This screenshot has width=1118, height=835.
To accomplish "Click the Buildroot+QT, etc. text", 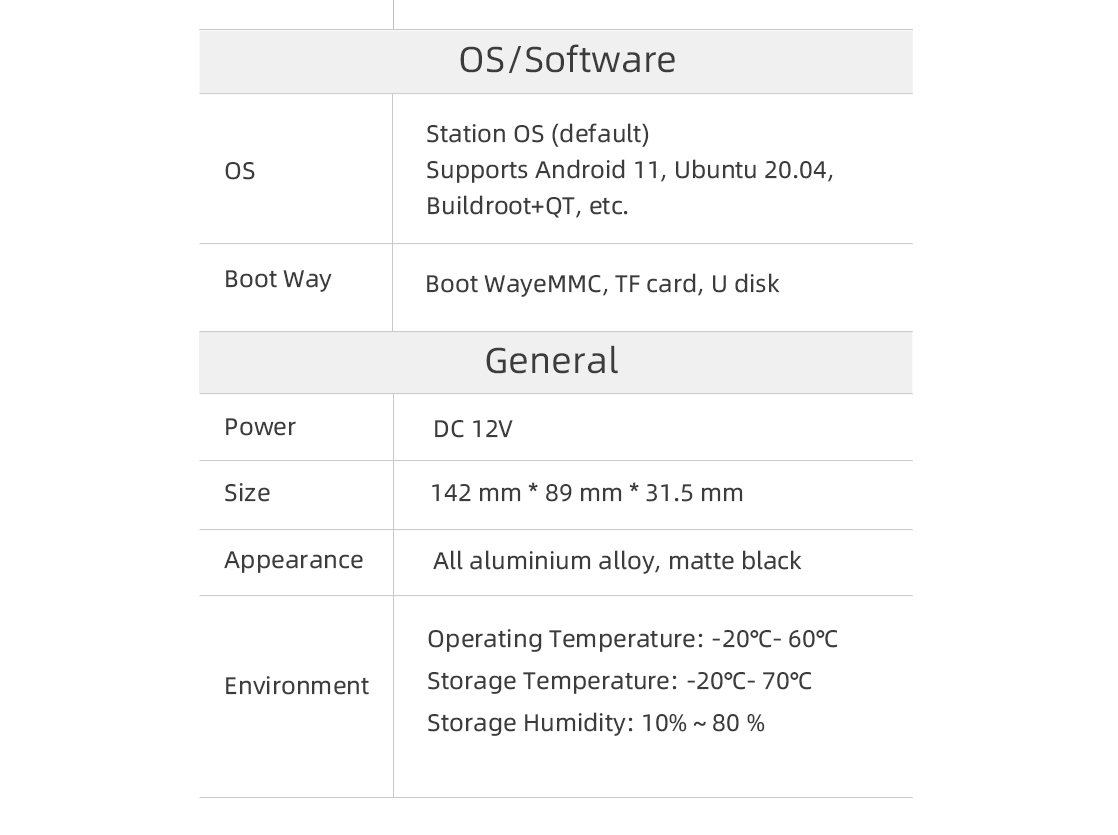I will tap(527, 206).
